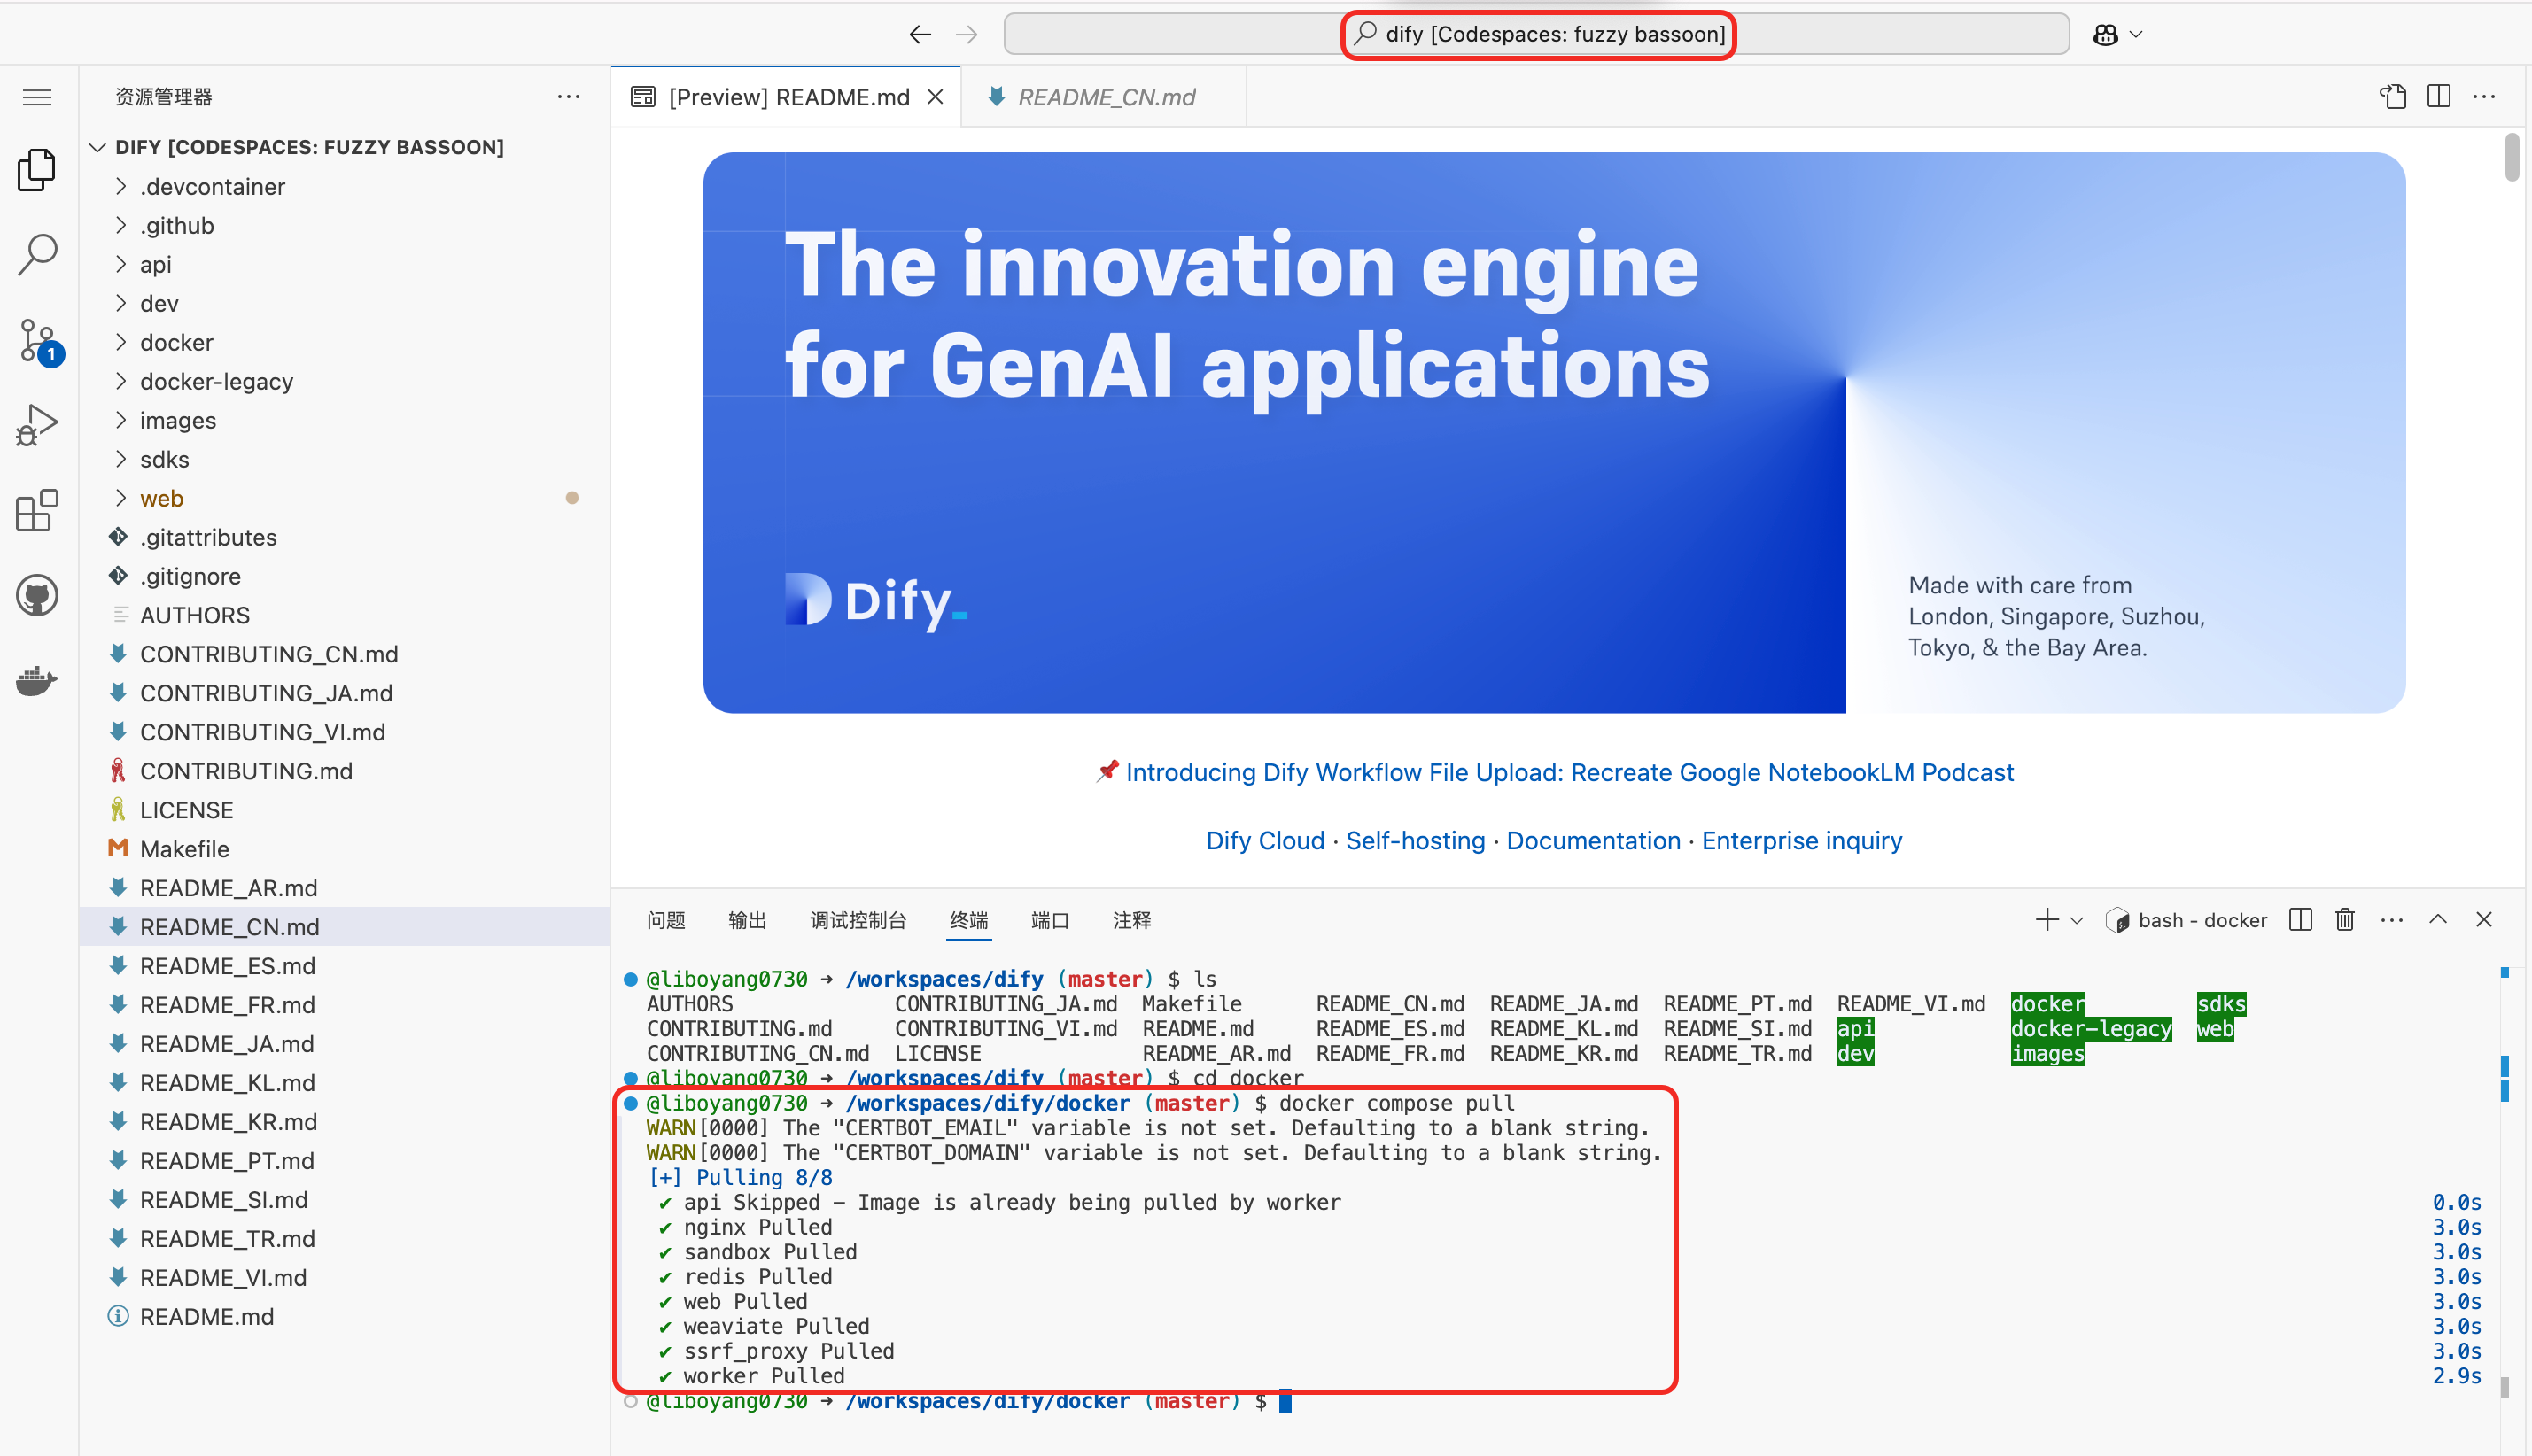Maximize the terminal panel size

2438,919
